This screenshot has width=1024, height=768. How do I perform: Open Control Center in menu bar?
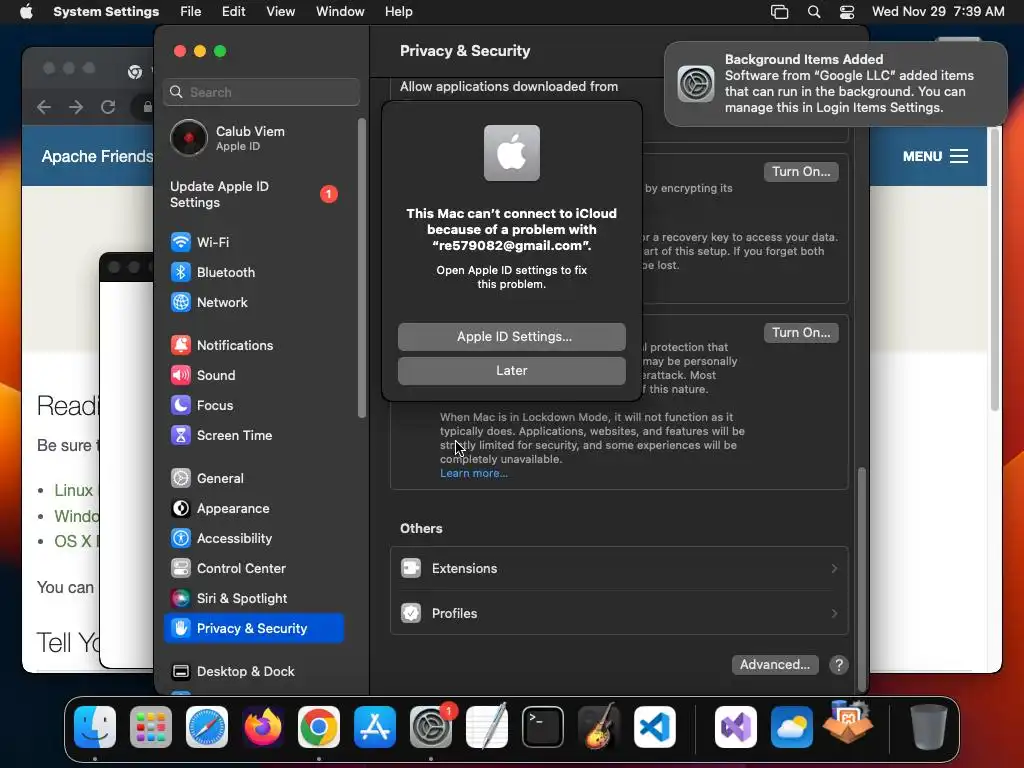click(847, 12)
